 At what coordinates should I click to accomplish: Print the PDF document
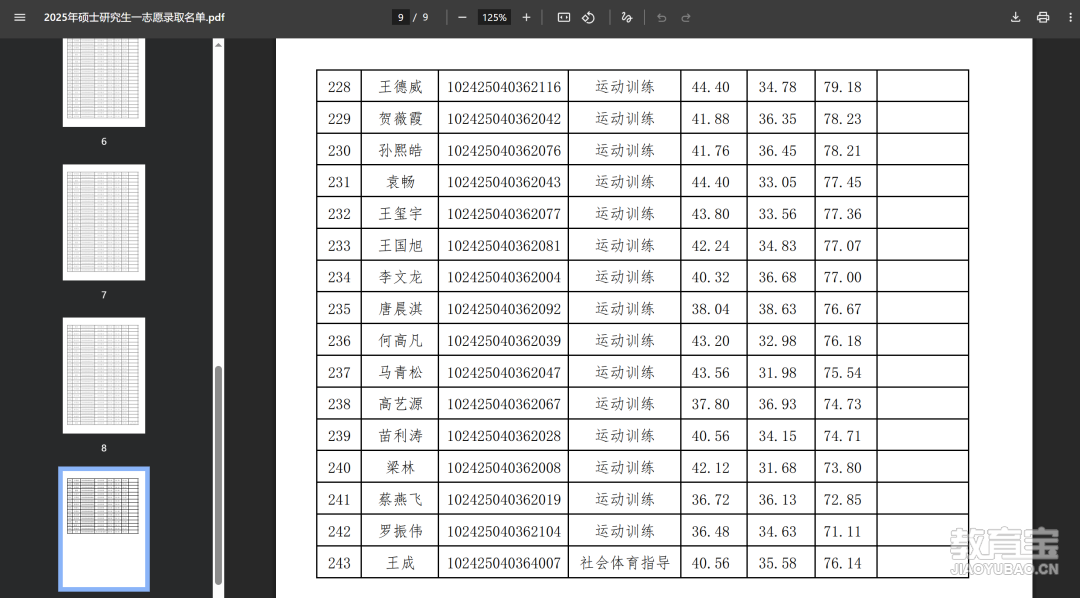pos(1043,17)
